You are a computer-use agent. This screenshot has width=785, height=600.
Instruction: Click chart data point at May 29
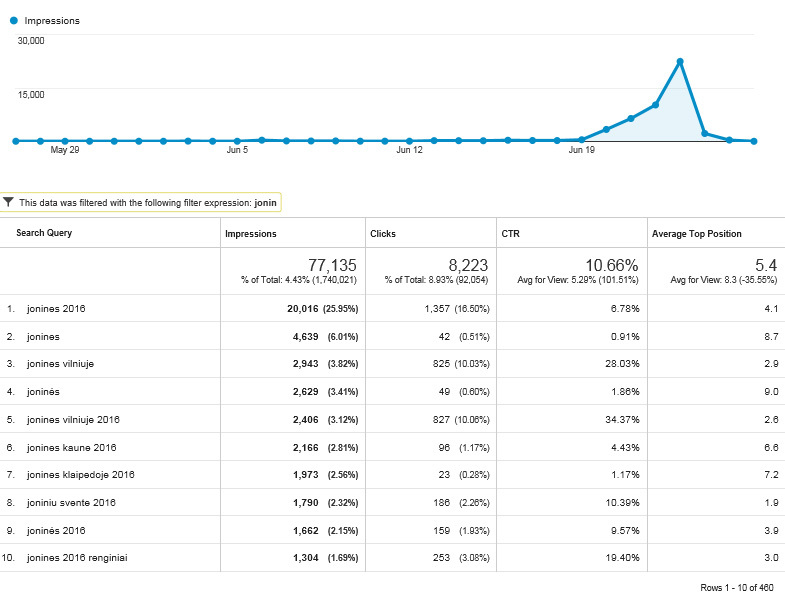[x=65, y=141]
